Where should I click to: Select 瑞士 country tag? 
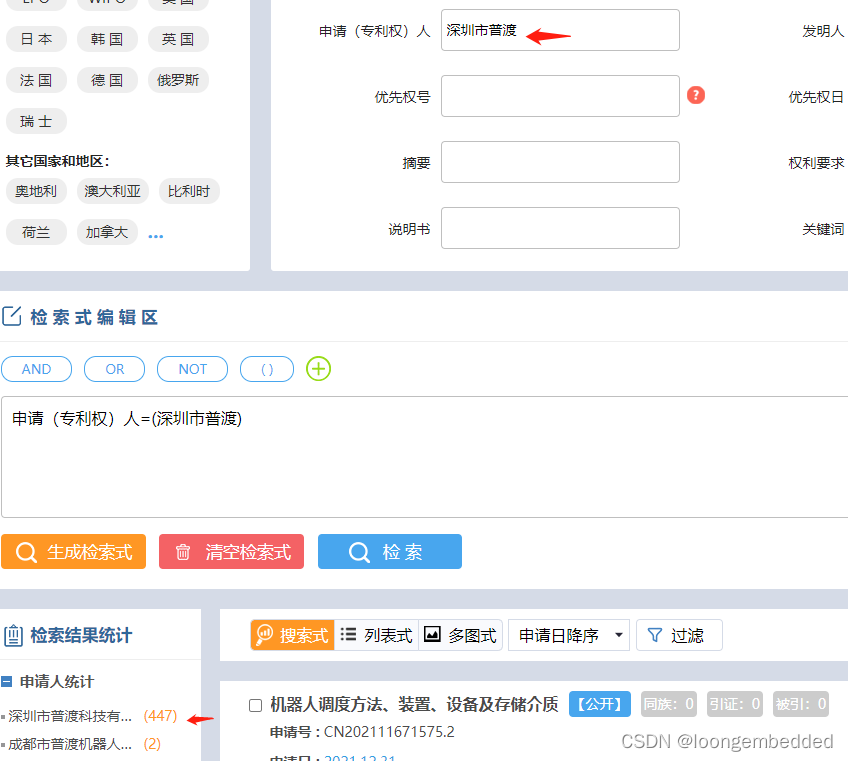click(x=36, y=121)
